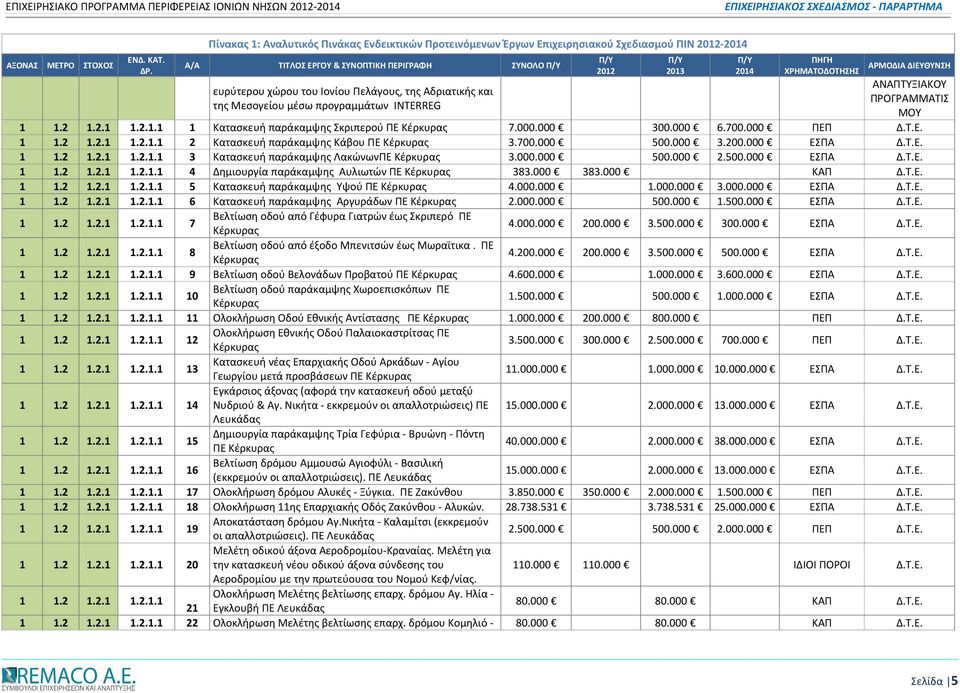This screenshot has width=960, height=693.
Task: Select 'Ολοκλήρωση δρόμου Αλυκές - Ξύγκια. ΠΕ Ζακύνθου'
Action: (337, 492)
